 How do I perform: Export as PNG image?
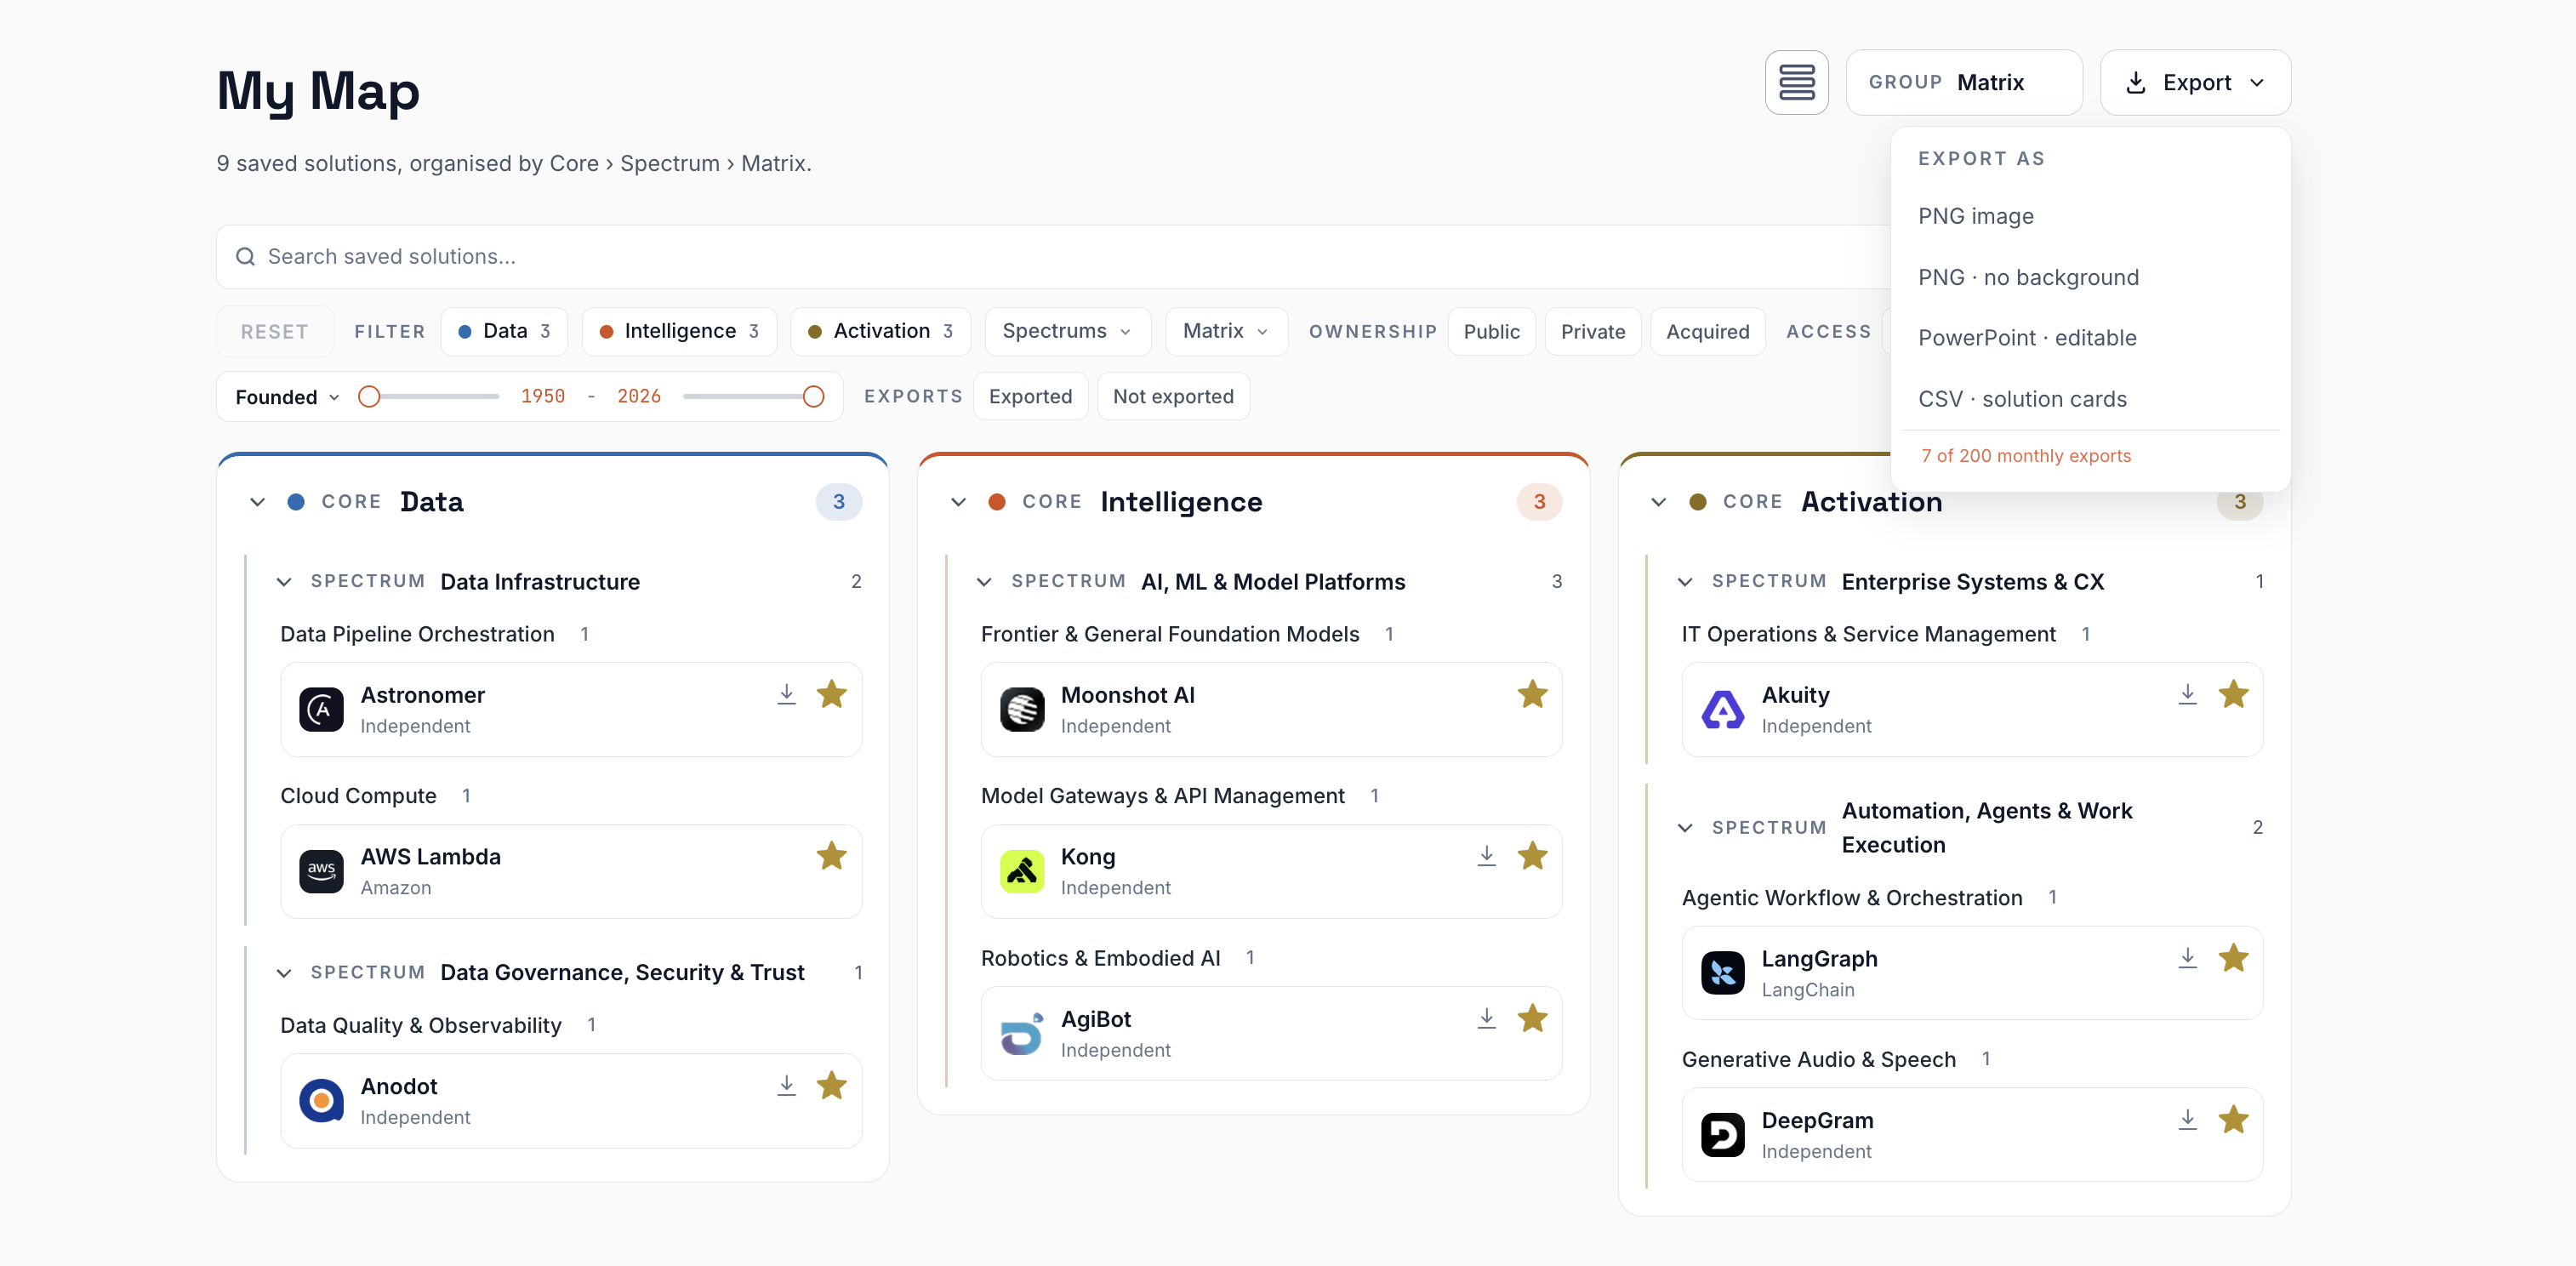click(2090, 216)
